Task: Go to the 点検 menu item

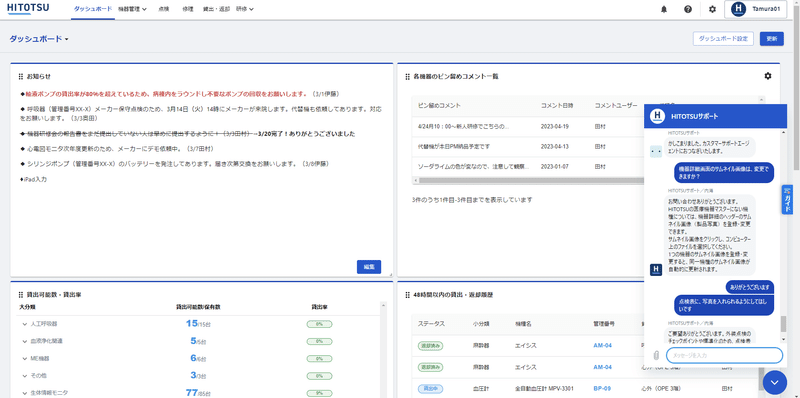Action: click(164, 9)
